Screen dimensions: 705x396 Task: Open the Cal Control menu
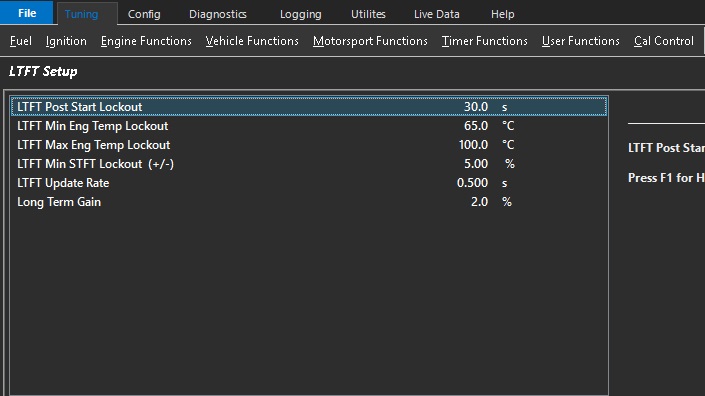(664, 41)
